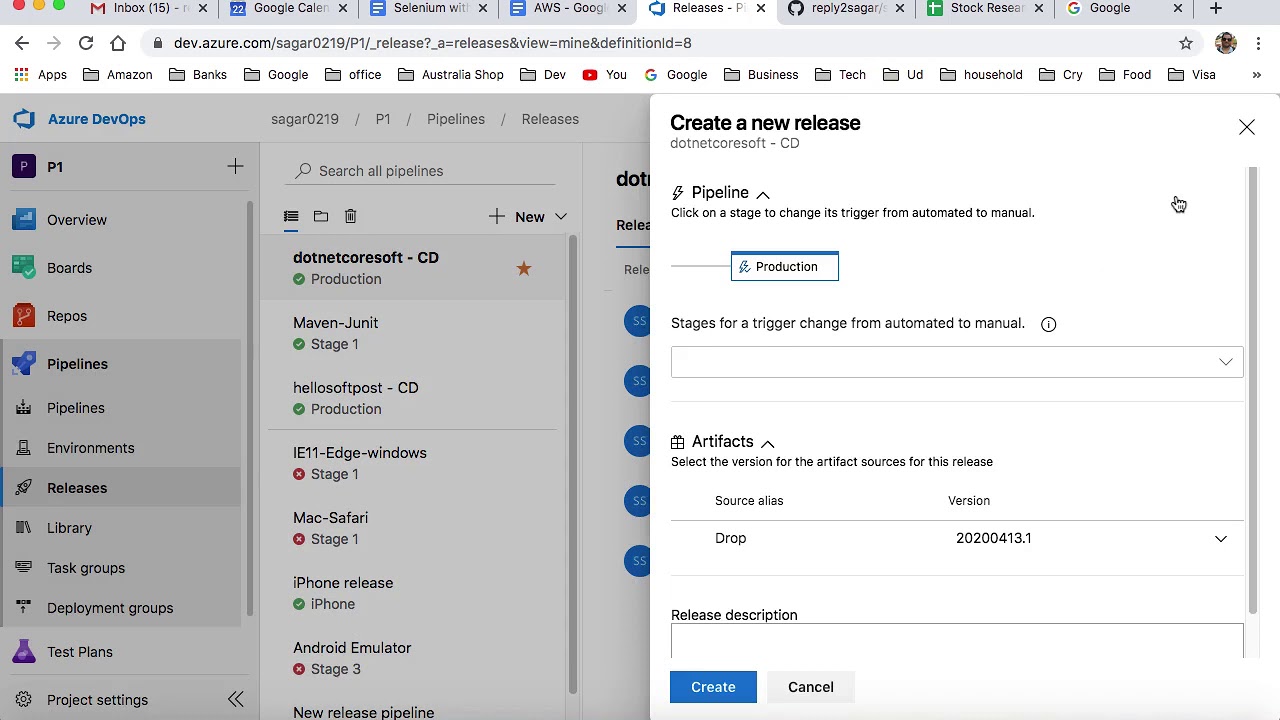Reload the browser page
The width and height of the screenshot is (1280, 720).
(x=86, y=43)
